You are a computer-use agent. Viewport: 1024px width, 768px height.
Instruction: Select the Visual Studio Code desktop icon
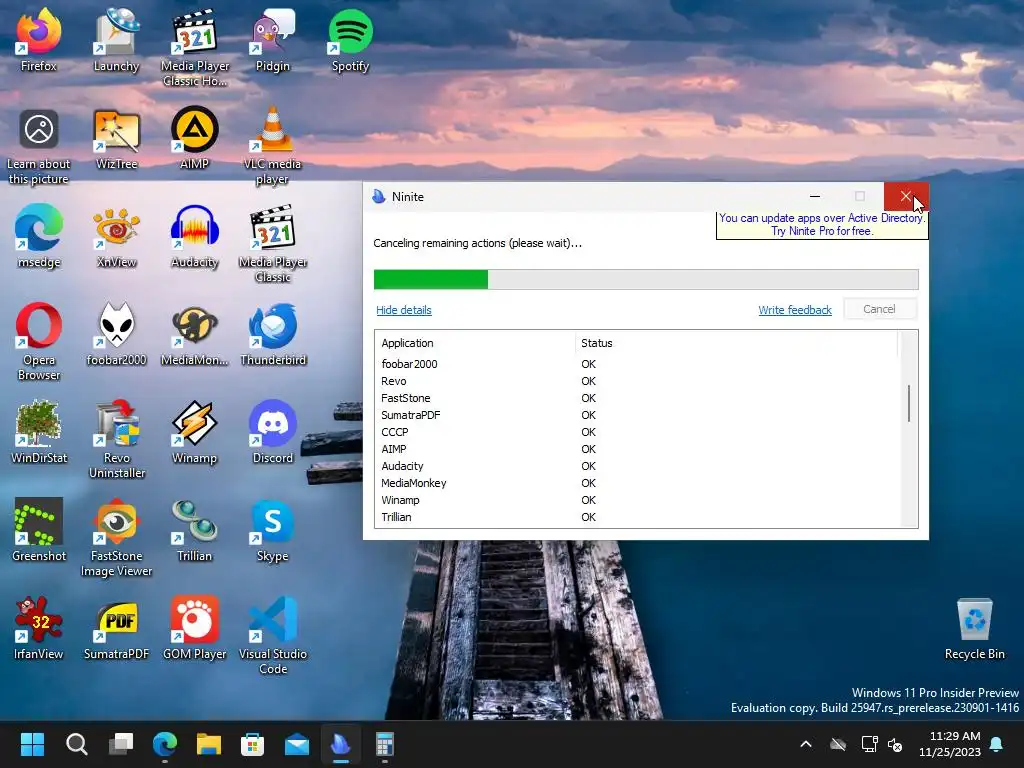pyautogui.click(x=272, y=636)
